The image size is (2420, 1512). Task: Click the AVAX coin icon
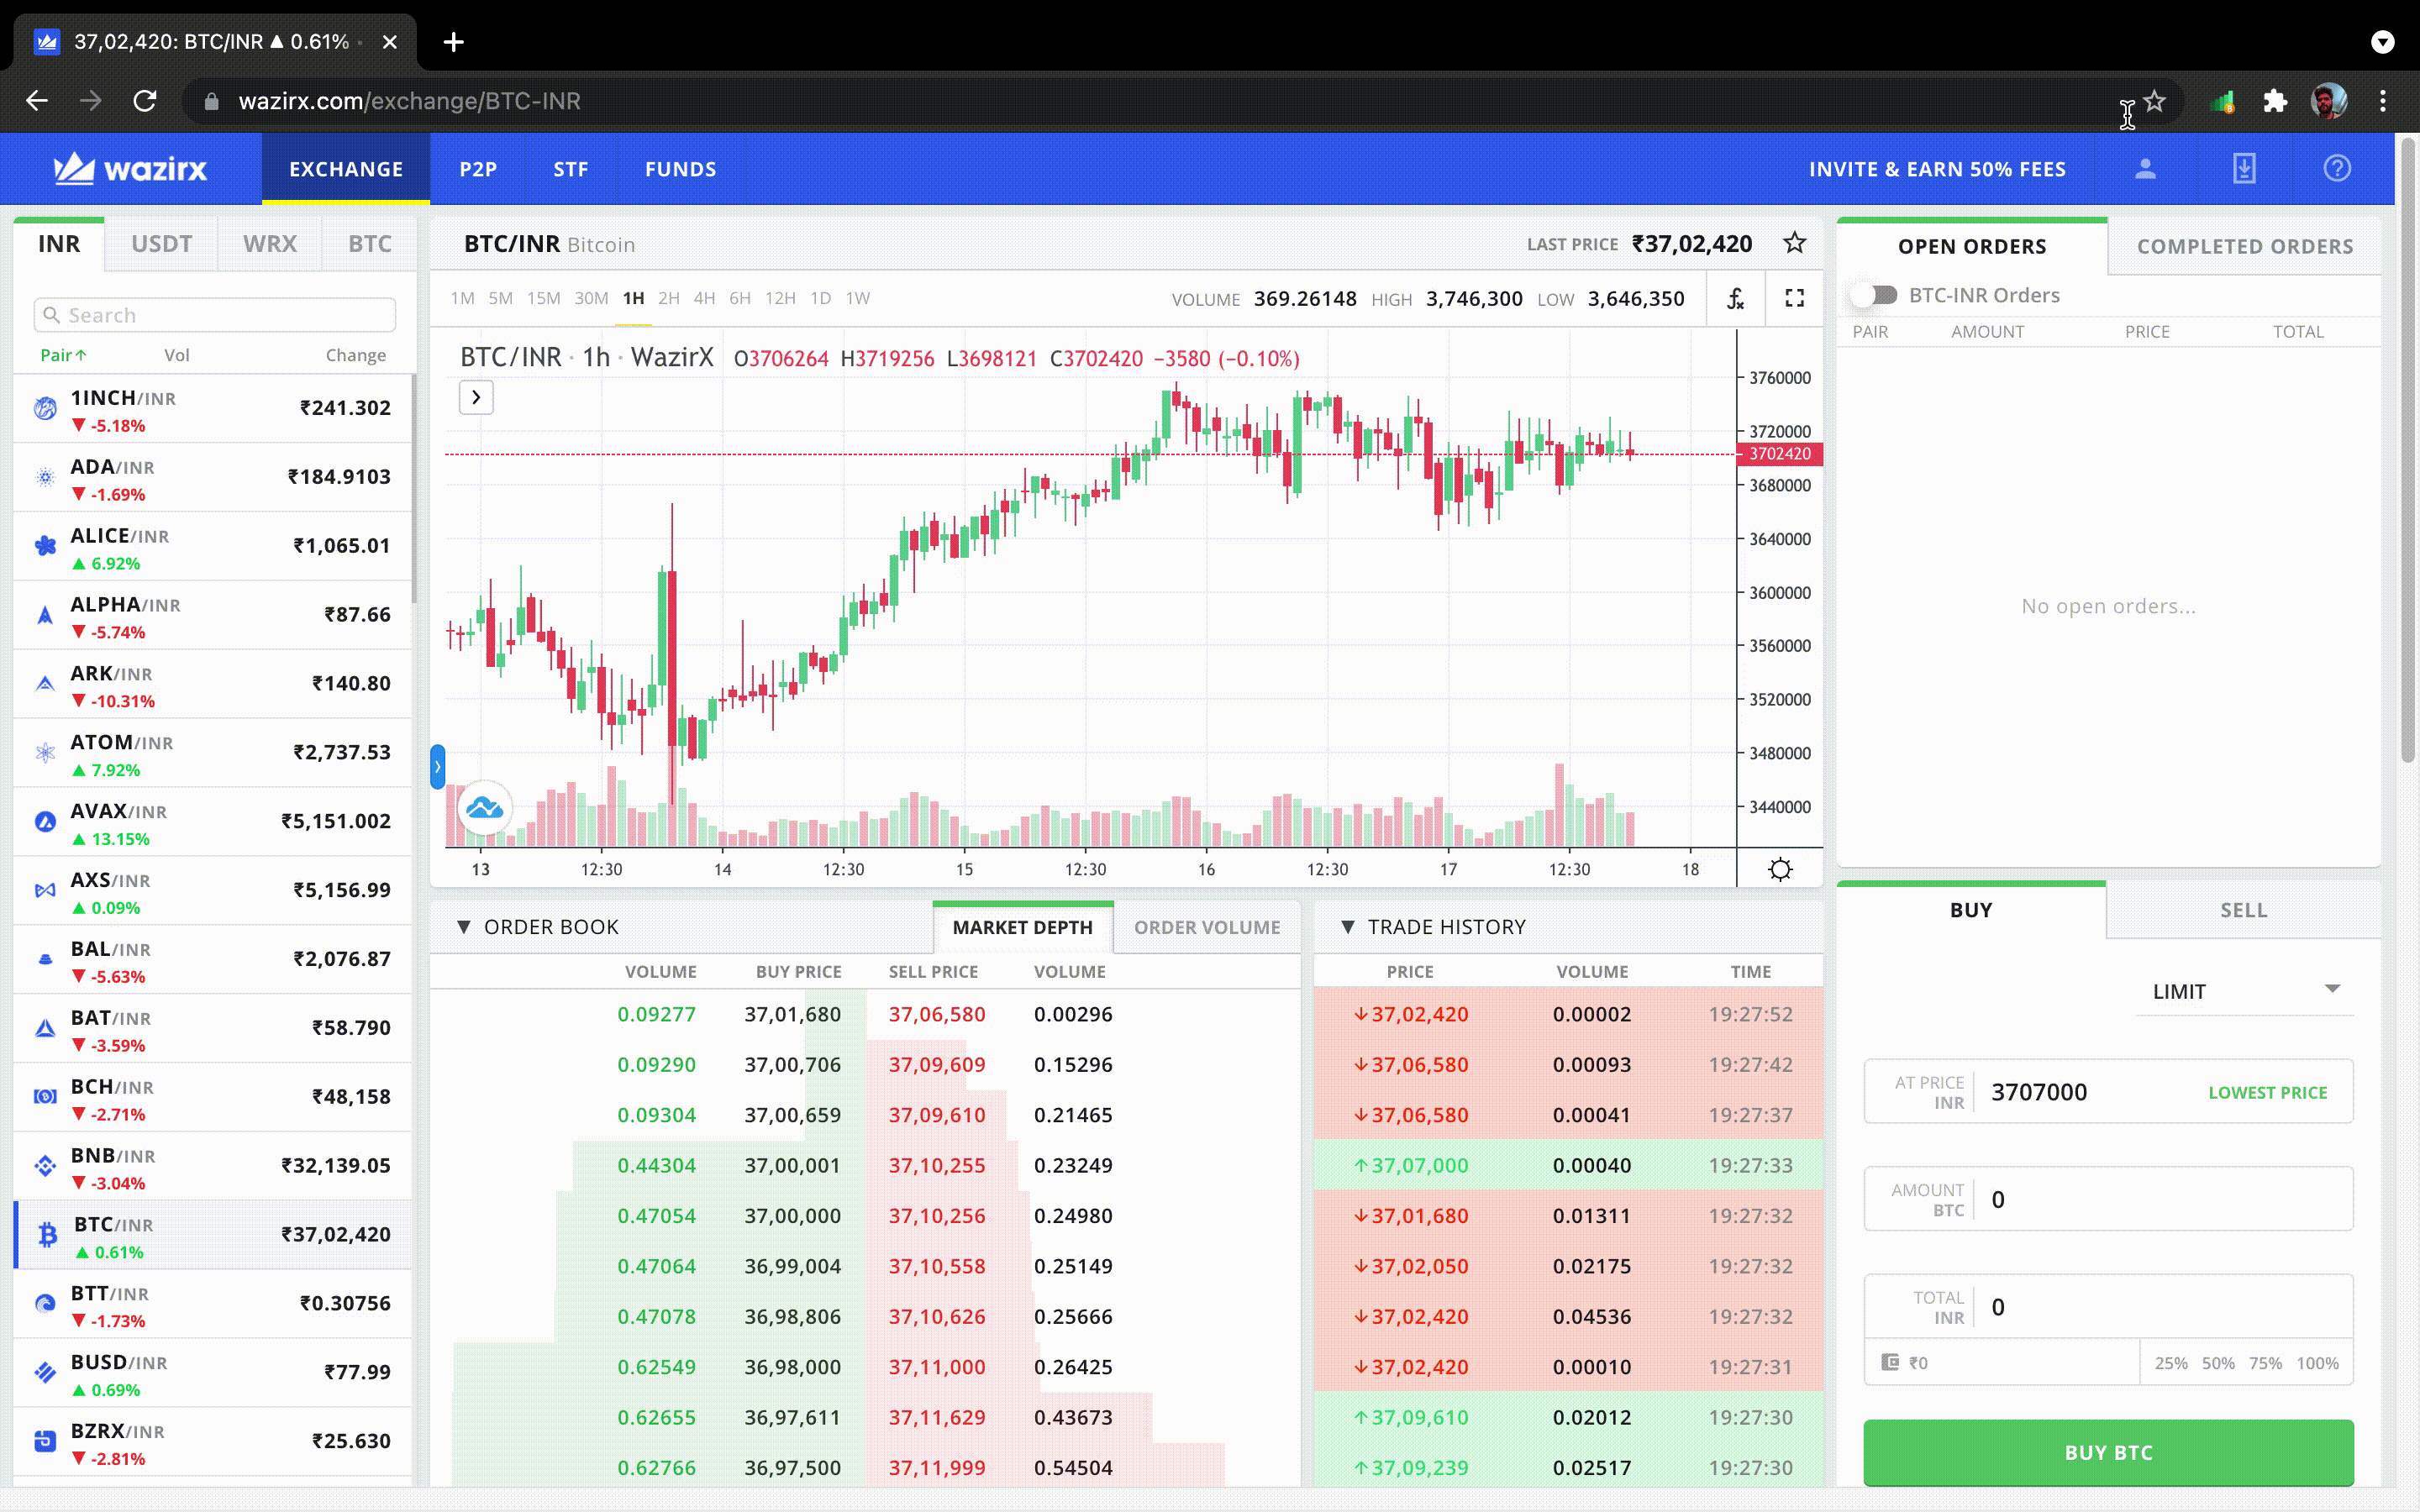[45, 822]
